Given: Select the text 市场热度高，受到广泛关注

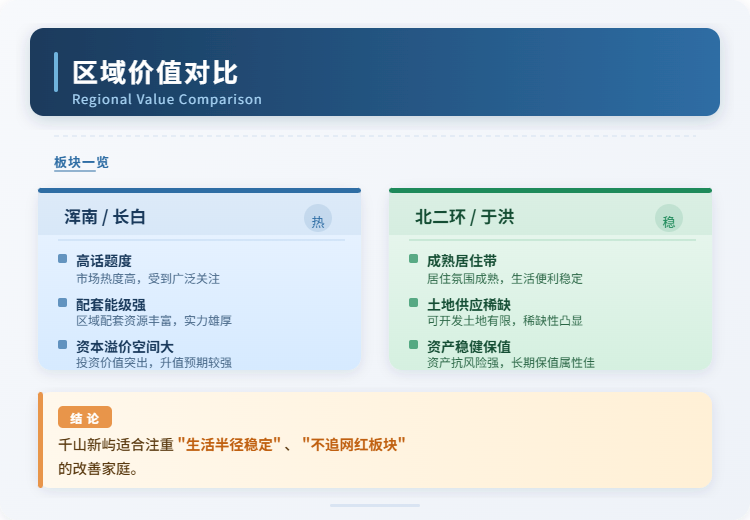Looking at the screenshot, I should tap(148, 278).
